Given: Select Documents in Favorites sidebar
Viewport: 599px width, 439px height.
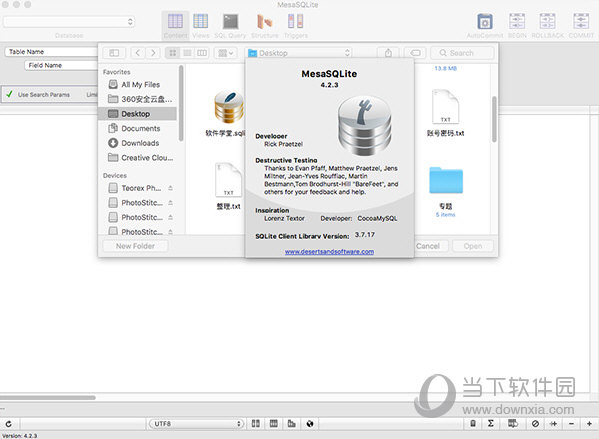Looking at the screenshot, I should pos(138,128).
